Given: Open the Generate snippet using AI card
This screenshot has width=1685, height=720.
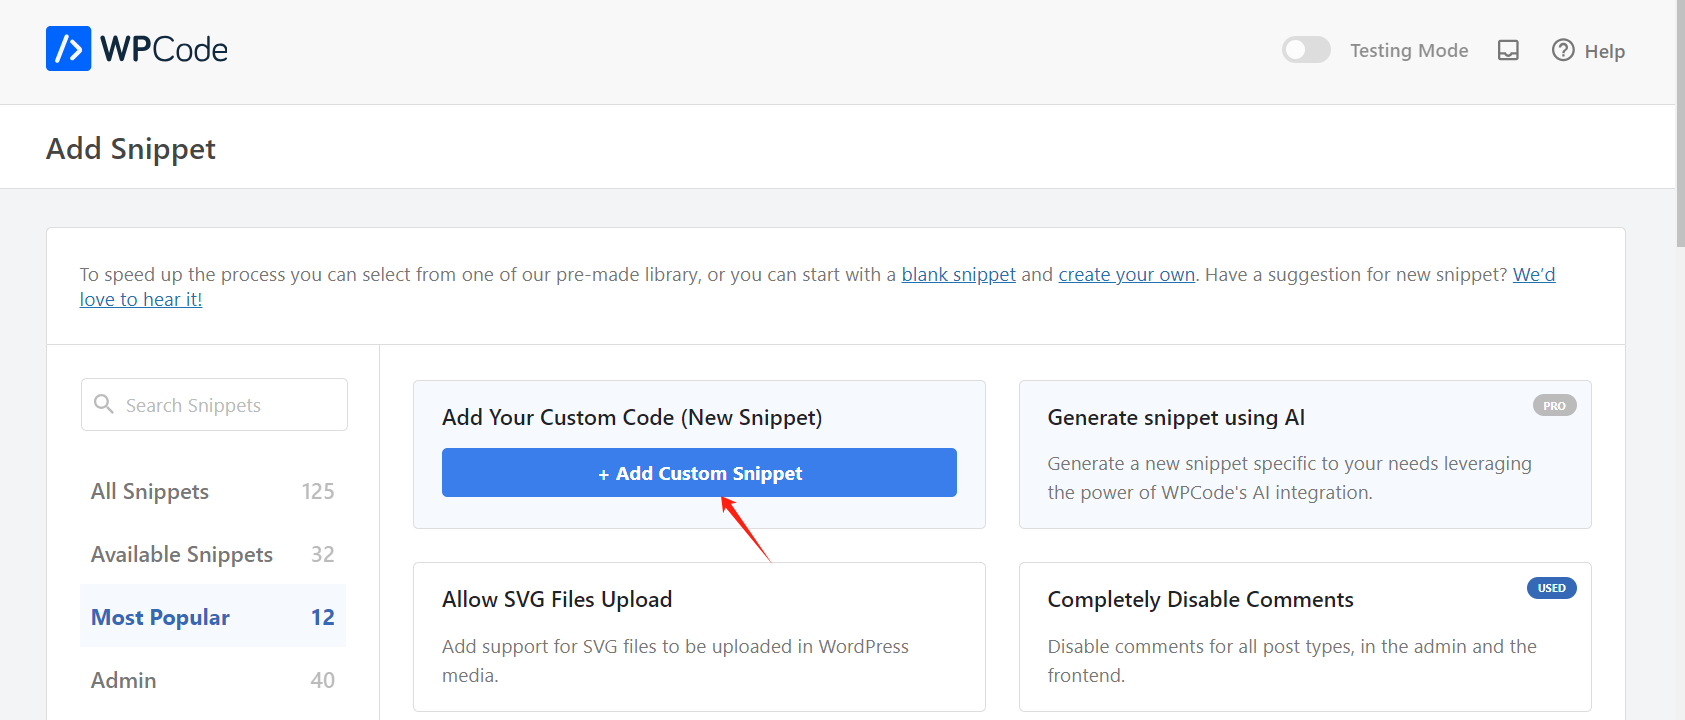Looking at the screenshot, I should click(x=1304, y=454).
